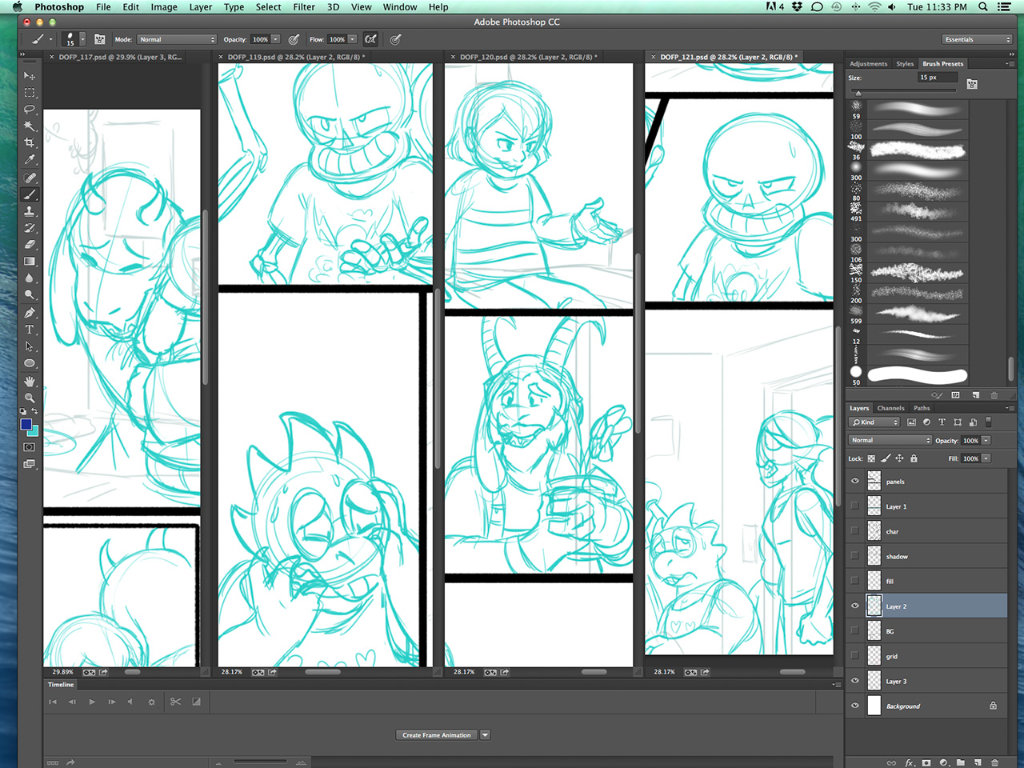This screenshot has width=1024, height=768.
Task: Open the layer Kind filter dropdown
Action: (x=874, y=423)
